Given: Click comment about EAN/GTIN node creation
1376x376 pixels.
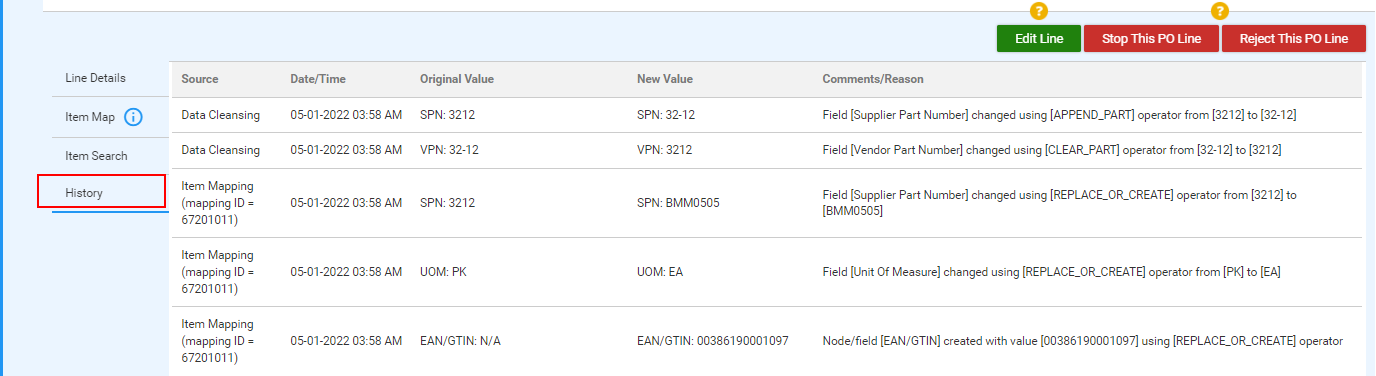Looking at the screenshot, I should [x=1082, y=341].
